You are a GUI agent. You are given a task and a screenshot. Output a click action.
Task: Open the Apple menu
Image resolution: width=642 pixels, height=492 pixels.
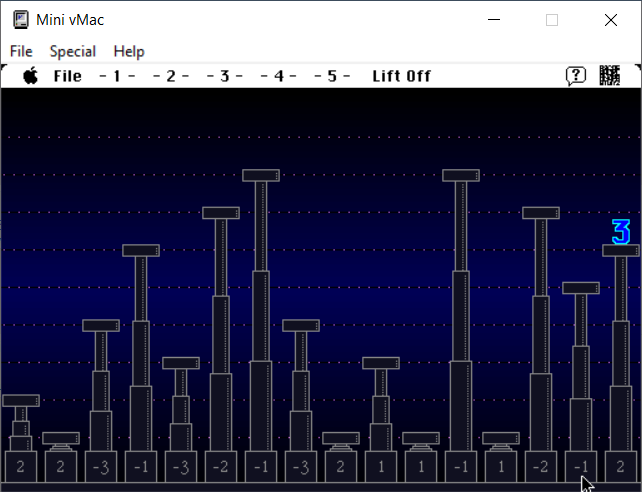(31, 76)
